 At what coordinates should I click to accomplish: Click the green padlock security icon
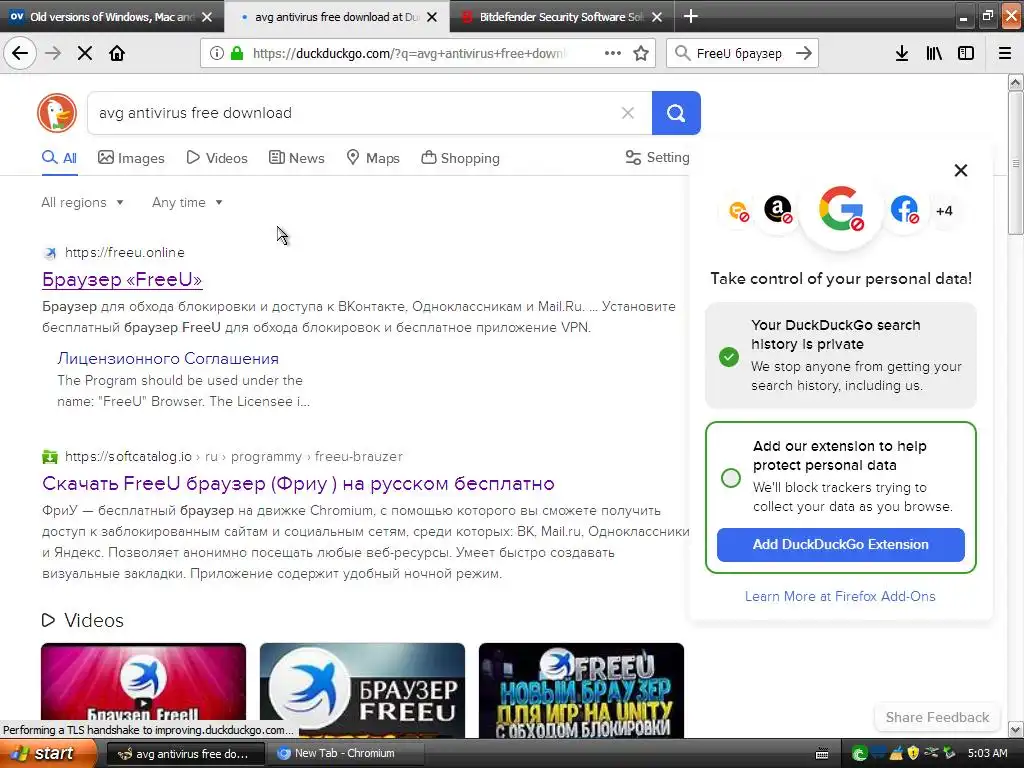(x=237, y=53)
